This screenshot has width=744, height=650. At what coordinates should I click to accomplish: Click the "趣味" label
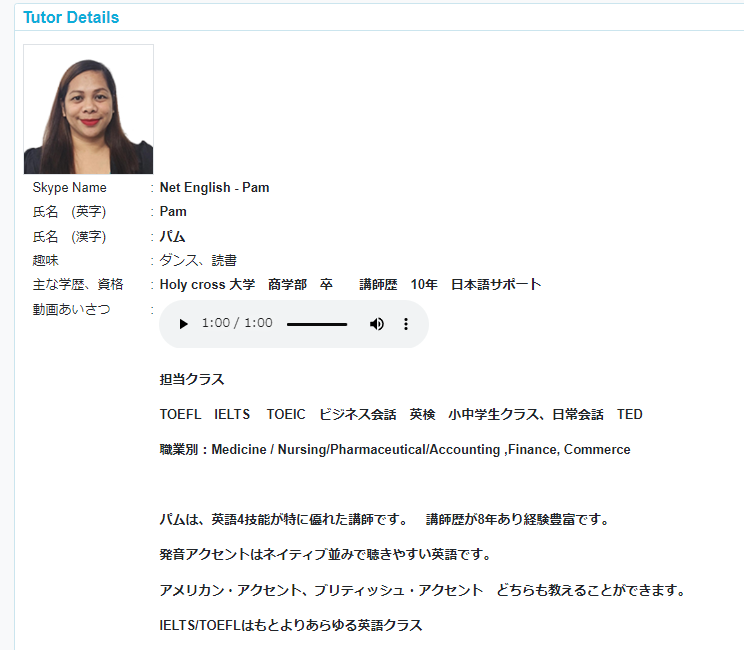(x=46, y=260)
